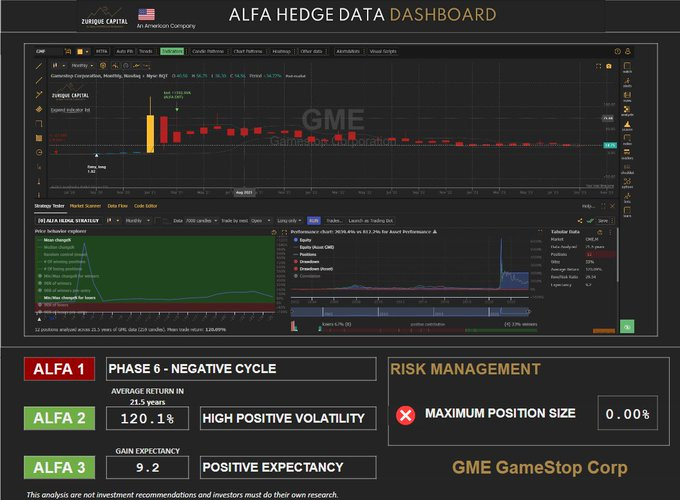The height and width of the screenshot is (500, 680).
Task: Open the links panel in right sidebar
Action: pyautogui.click(x=627, y=198)
